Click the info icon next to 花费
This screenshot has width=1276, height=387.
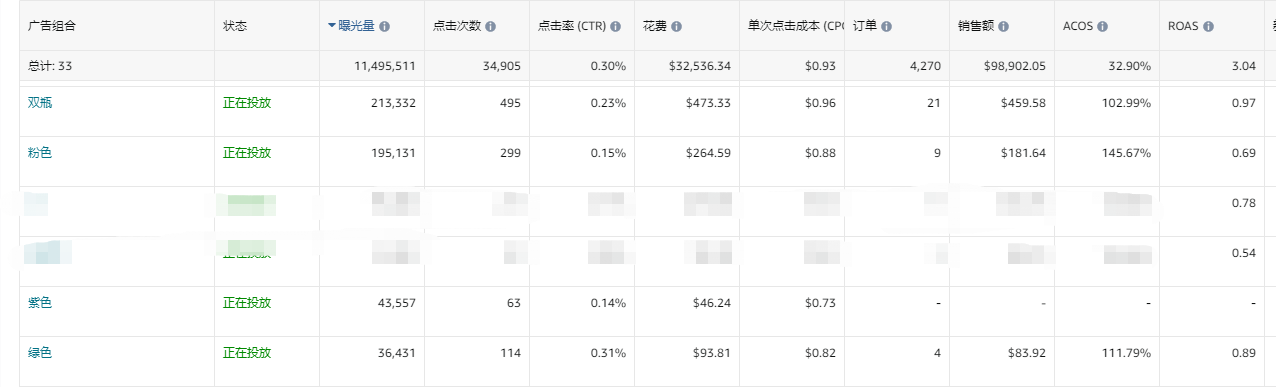678,26
